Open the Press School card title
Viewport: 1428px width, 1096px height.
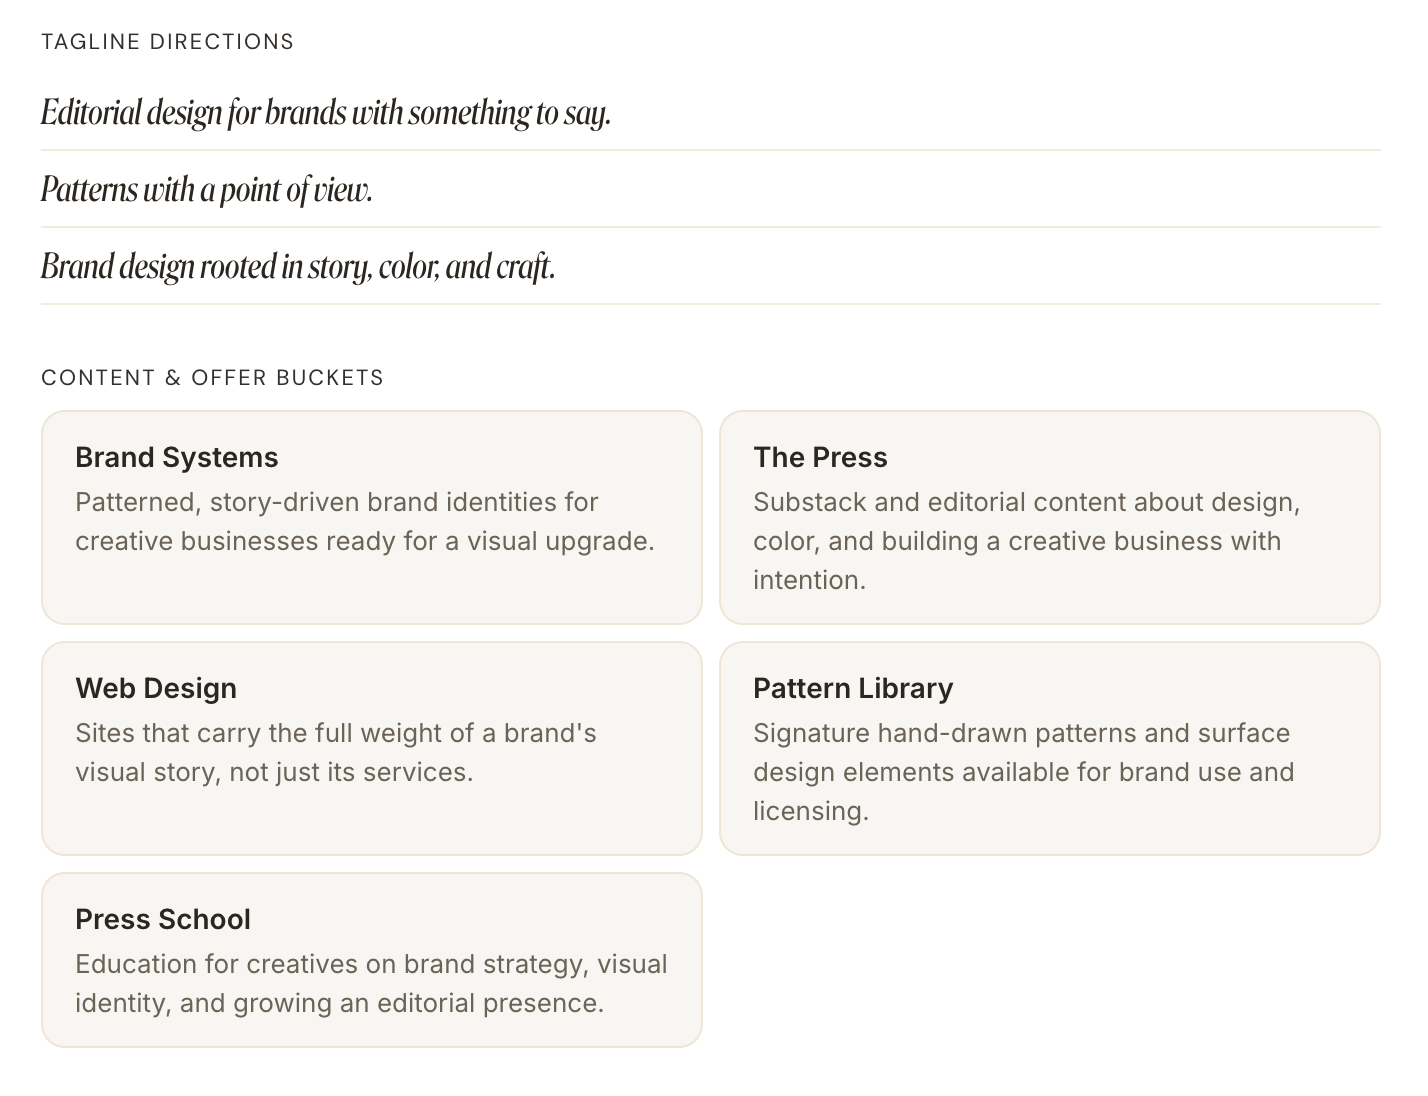163,919
